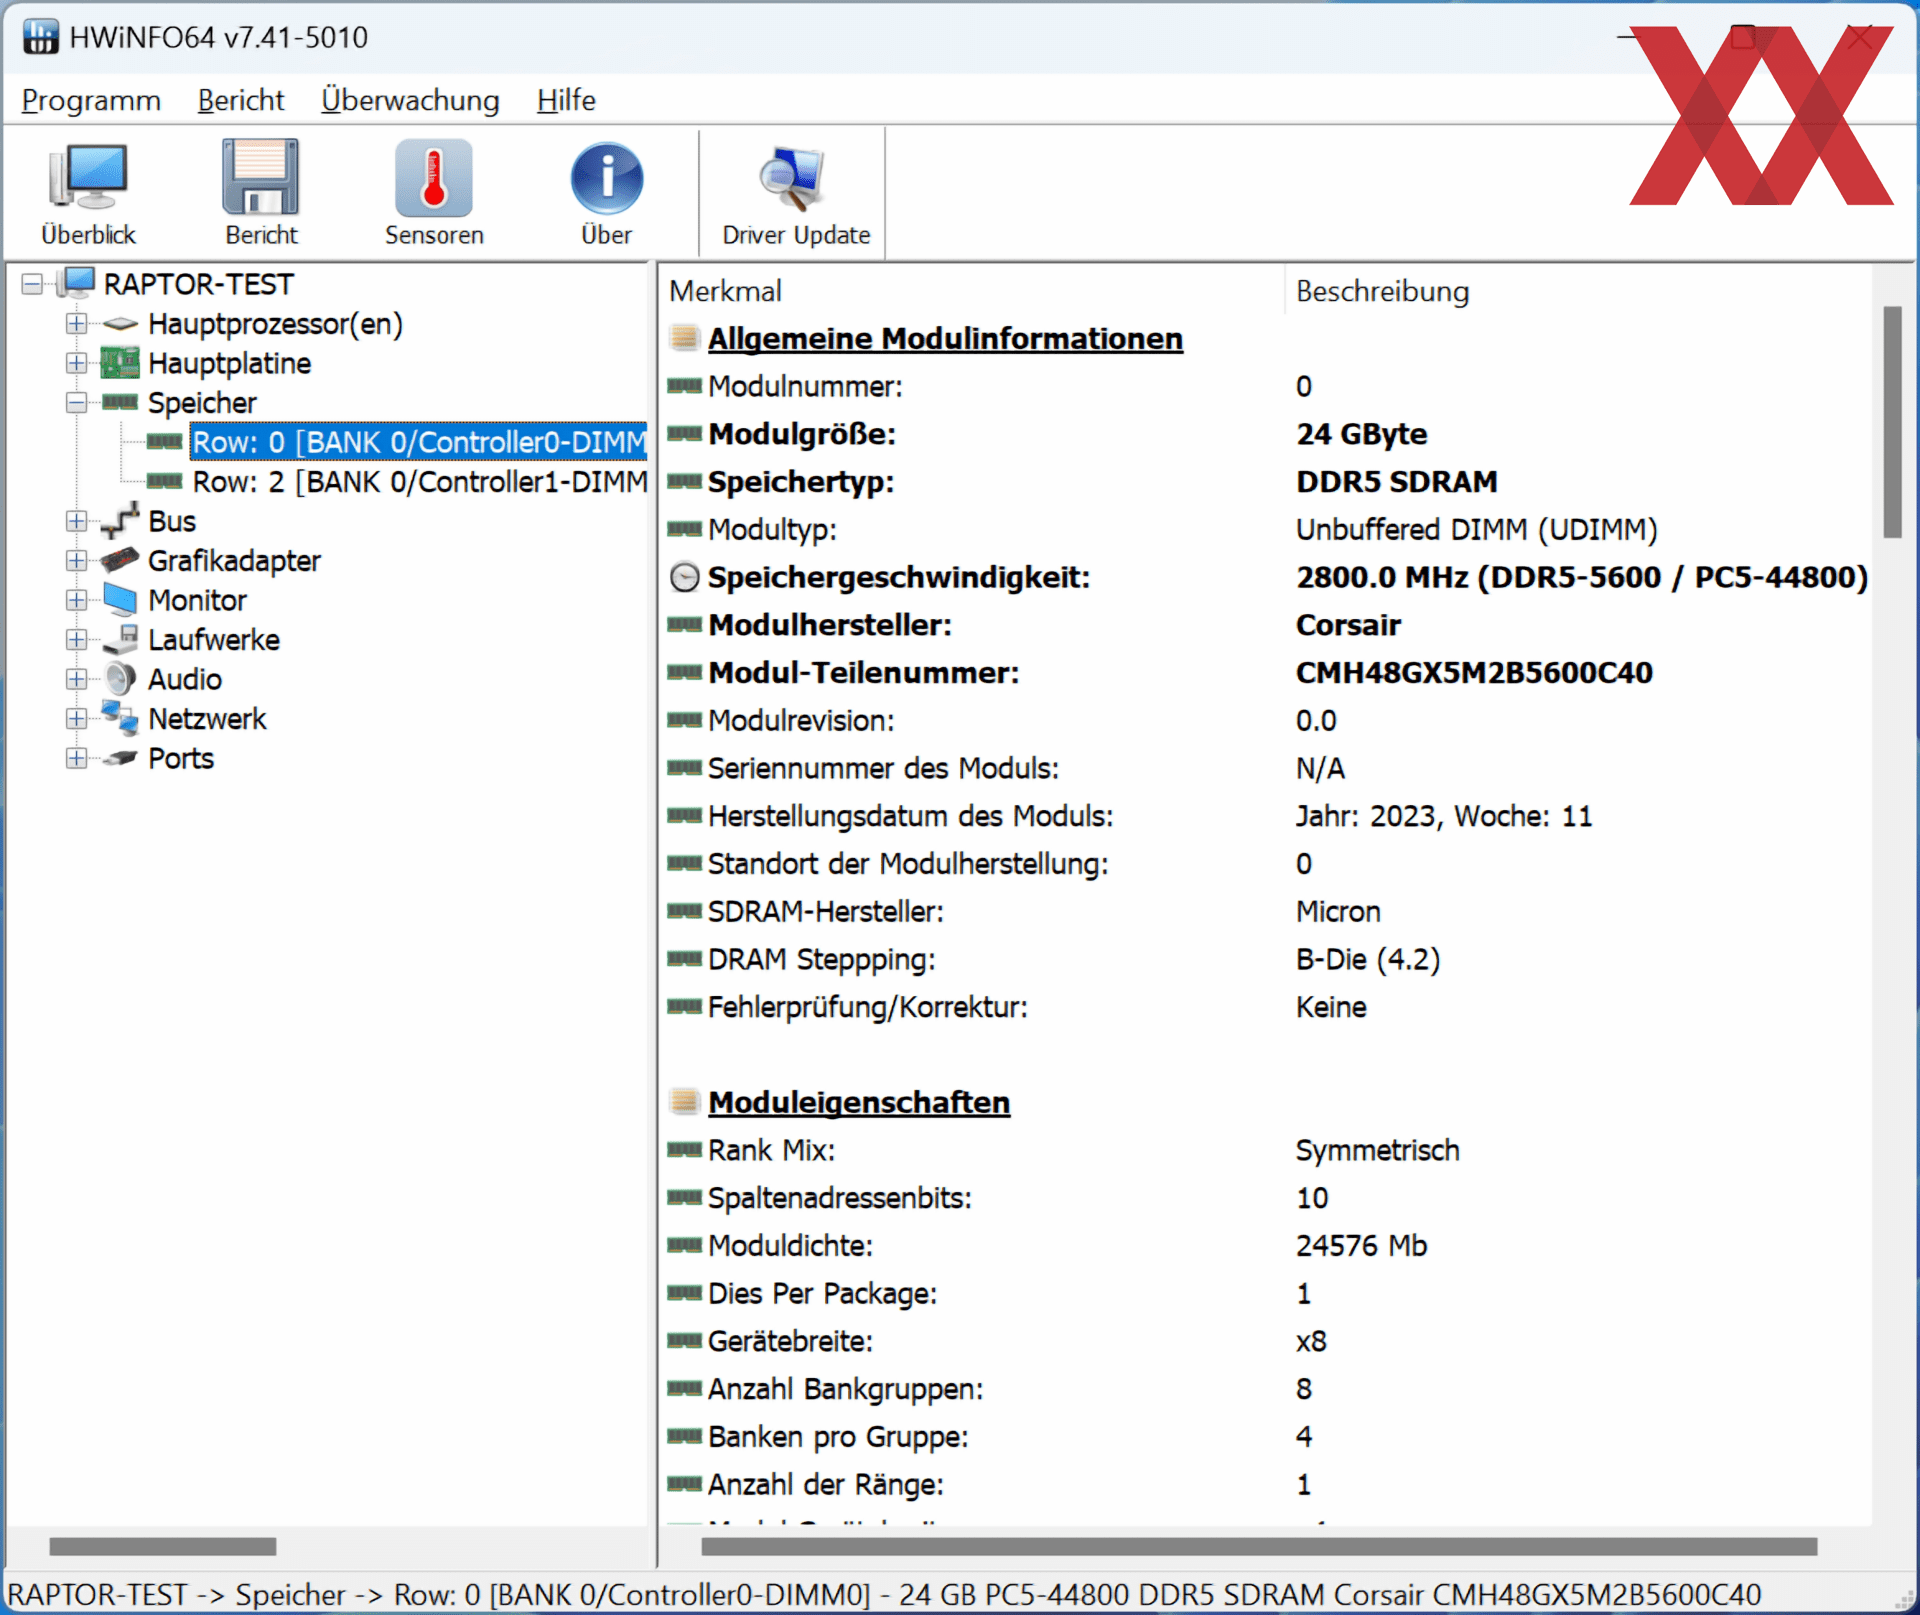
Task: Select the Moduldichte value 24576 Mb
Action: [x=1361, y=1246]
